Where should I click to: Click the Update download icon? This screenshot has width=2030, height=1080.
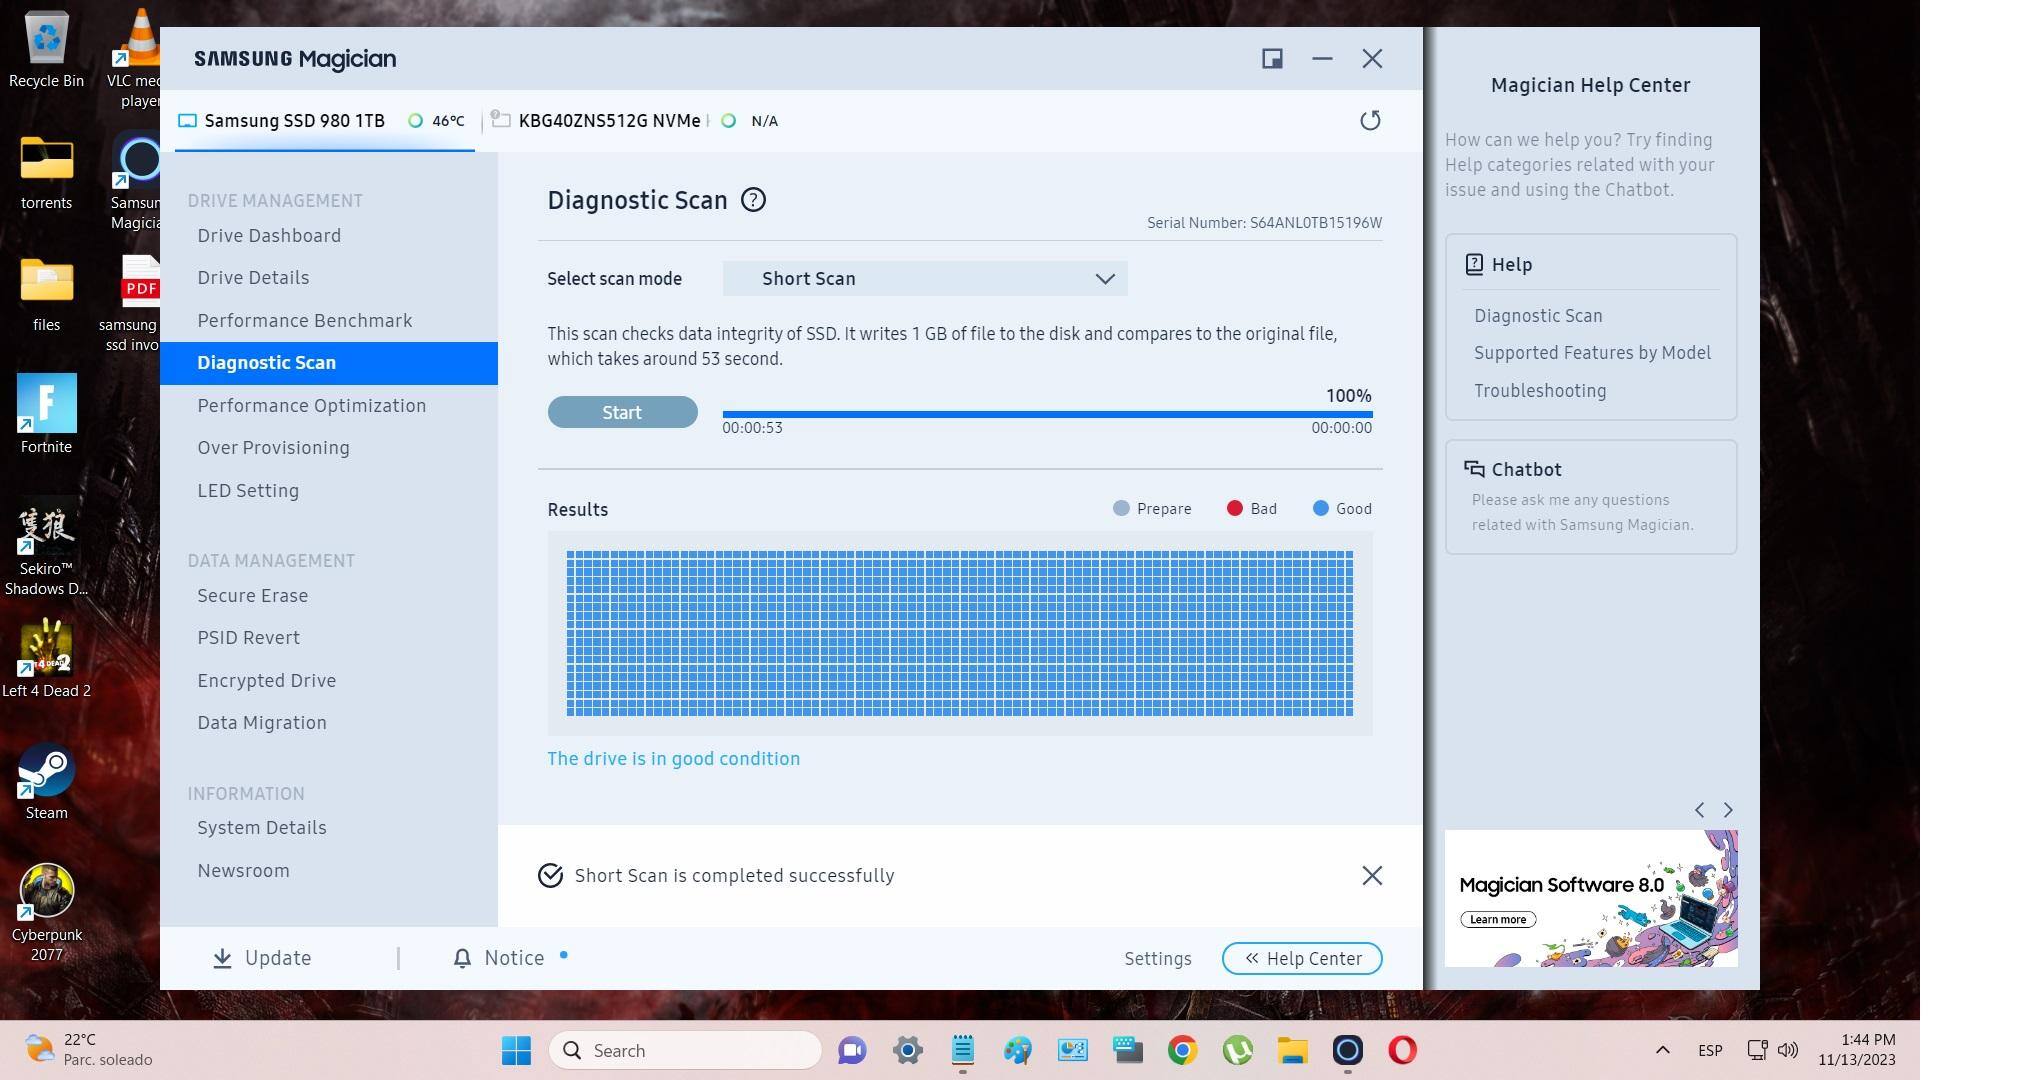click(x=222, y=959)
